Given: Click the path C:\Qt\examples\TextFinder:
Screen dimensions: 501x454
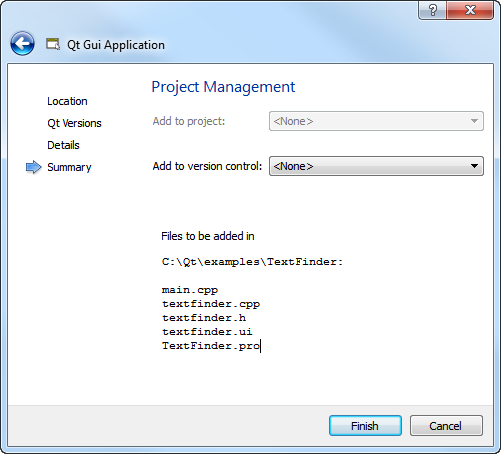Looking at the screenshot, I should click(x=252, y=262).
